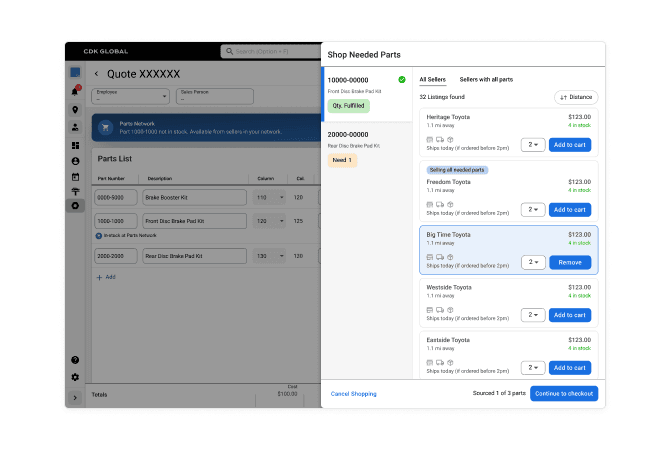
Task: Click Heritage Toyota delivery truck icon
Action: 440,139
